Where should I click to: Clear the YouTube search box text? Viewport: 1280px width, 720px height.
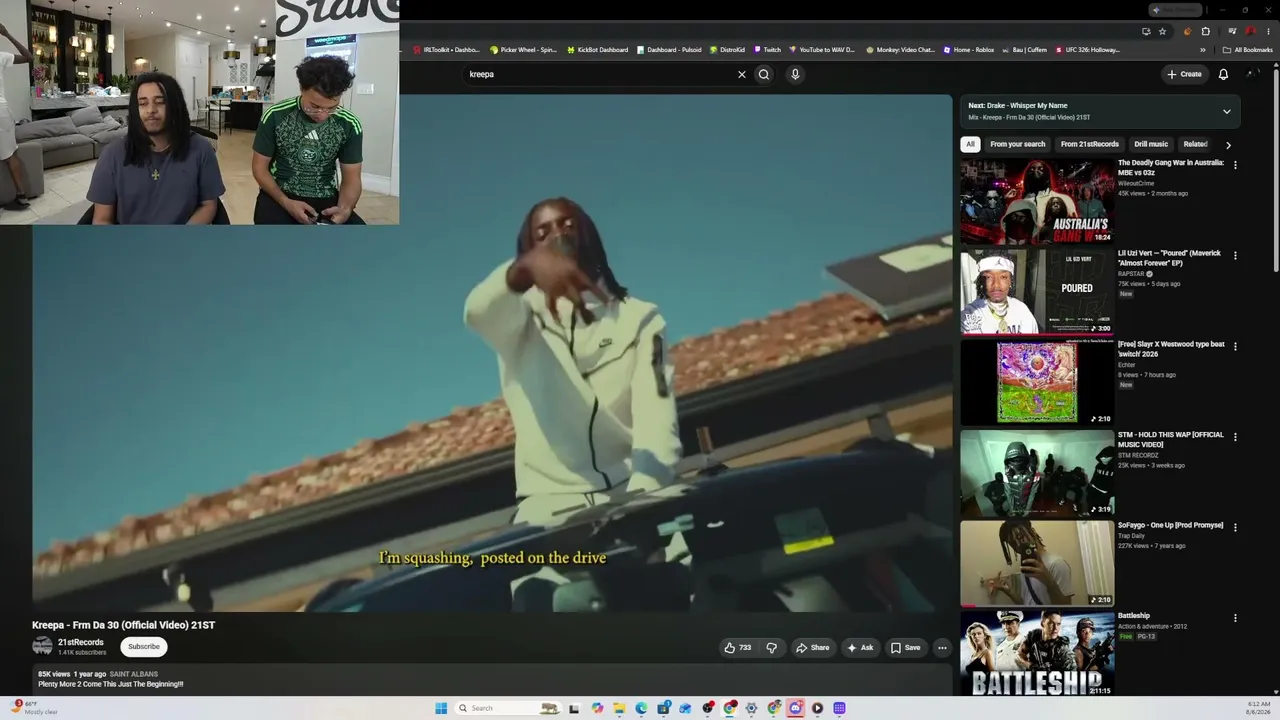(742, 74)
